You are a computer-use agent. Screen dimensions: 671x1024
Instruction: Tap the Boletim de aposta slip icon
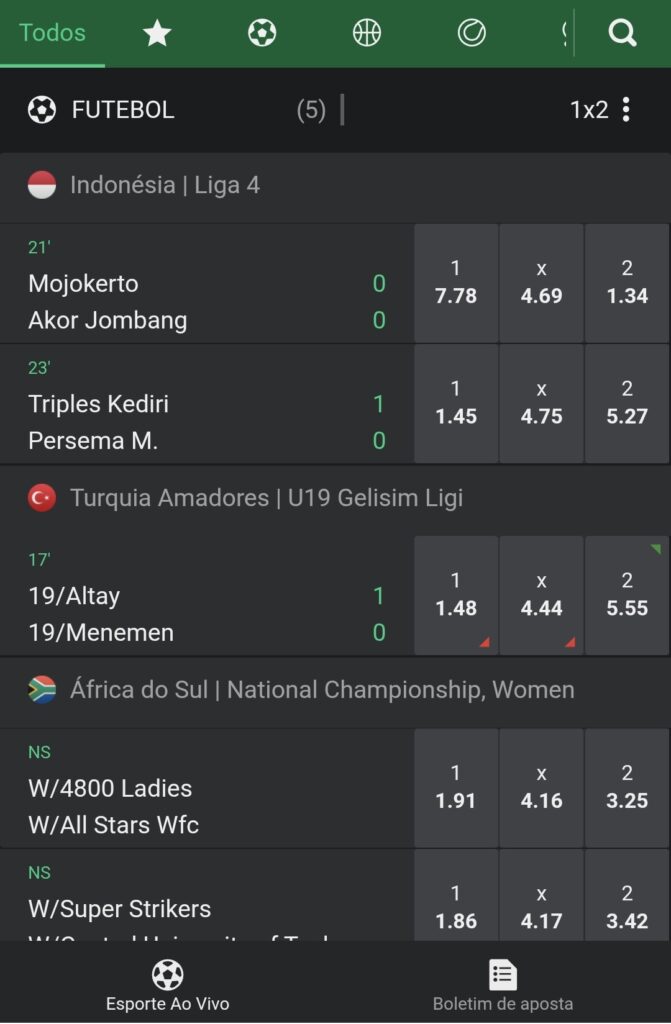pos(502,974)
